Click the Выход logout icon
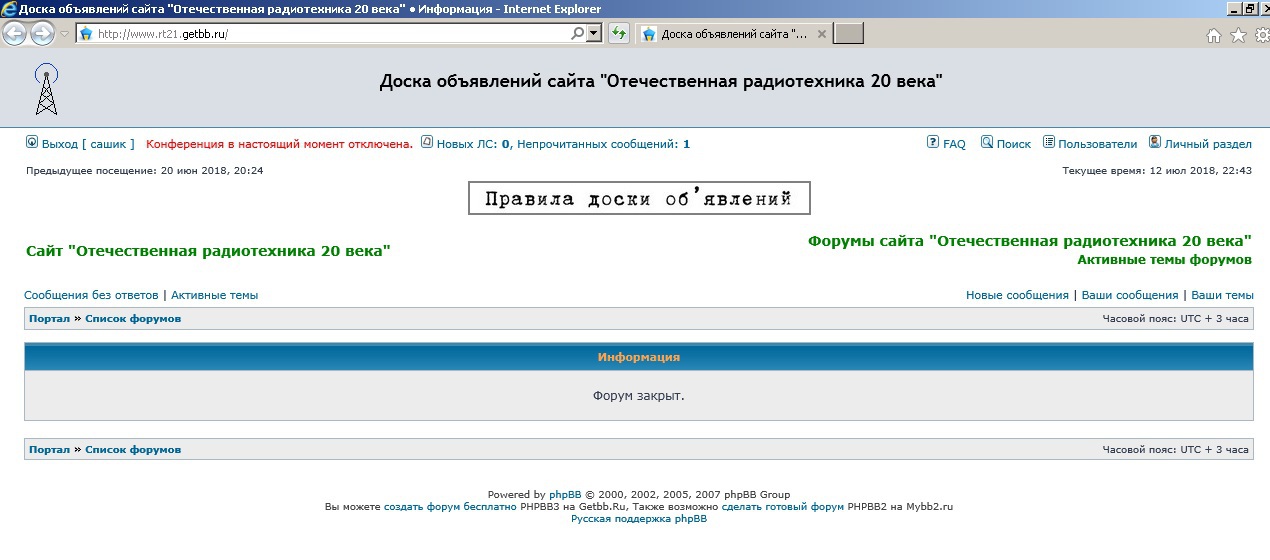The width and height of the screenshot is (1270, 560). [x=31, y=142]
